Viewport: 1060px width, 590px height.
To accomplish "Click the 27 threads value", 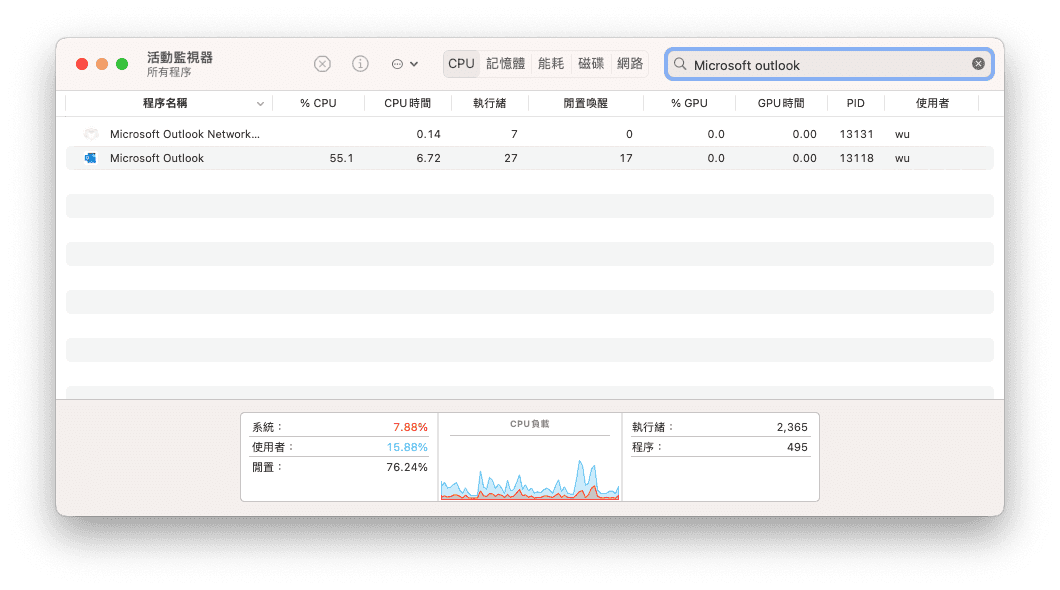I will click(x=511, y=158).
